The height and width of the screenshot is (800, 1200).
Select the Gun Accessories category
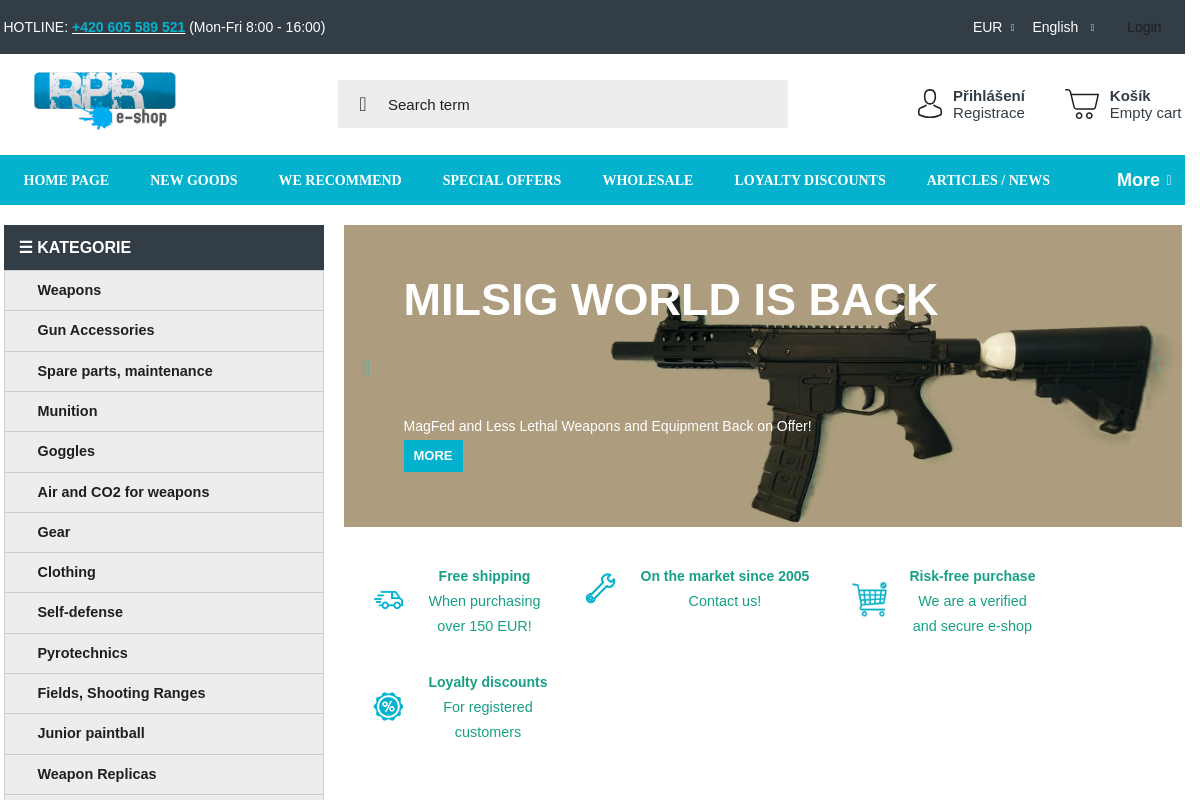(x=164, y=330)
